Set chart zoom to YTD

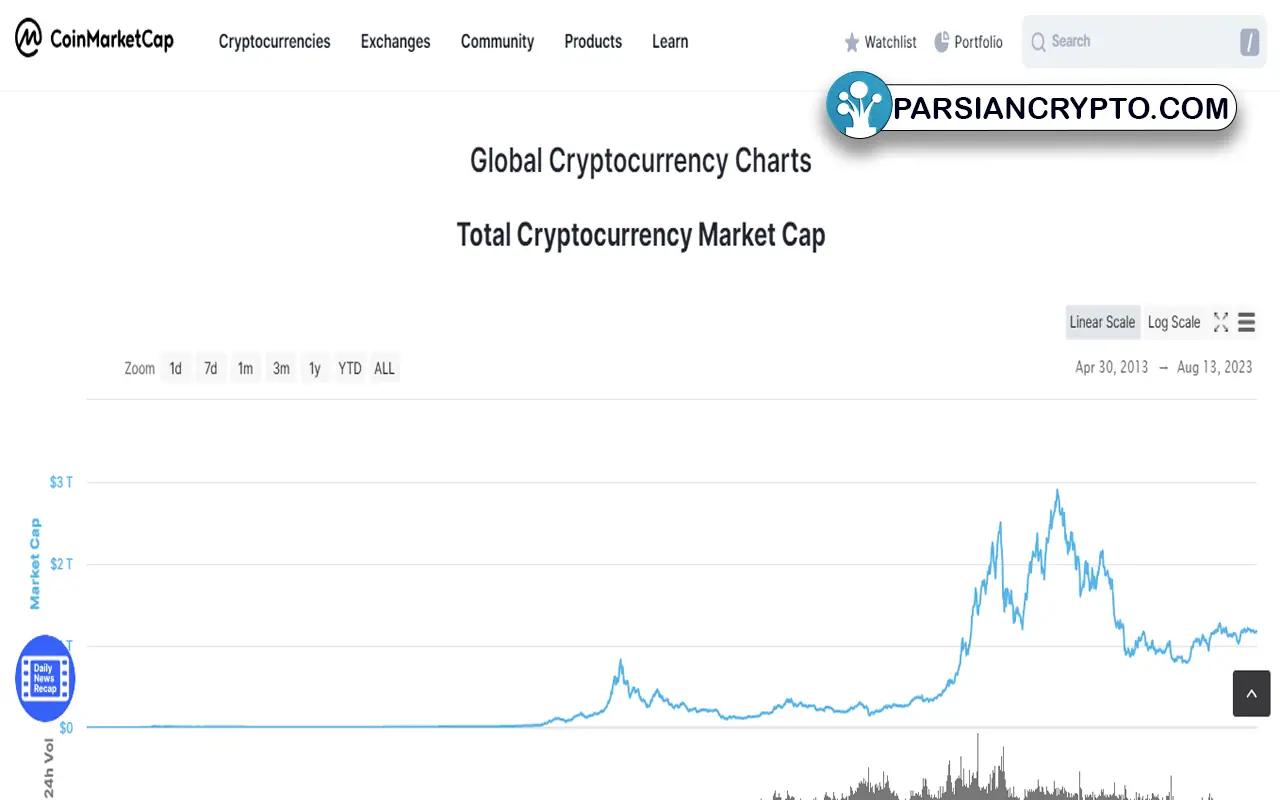coord(349,368)
